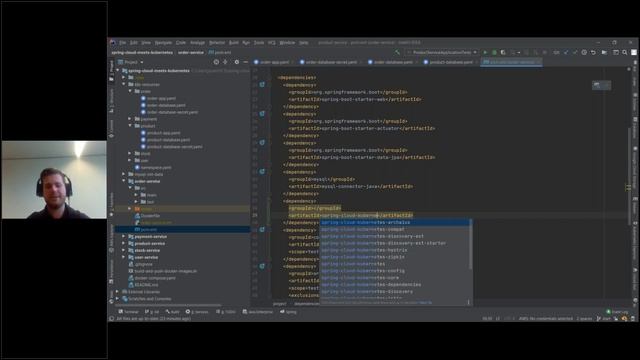The image size is (640, 360).
Task: Click Run with Coverage icon
Action: tap(503, 52)
